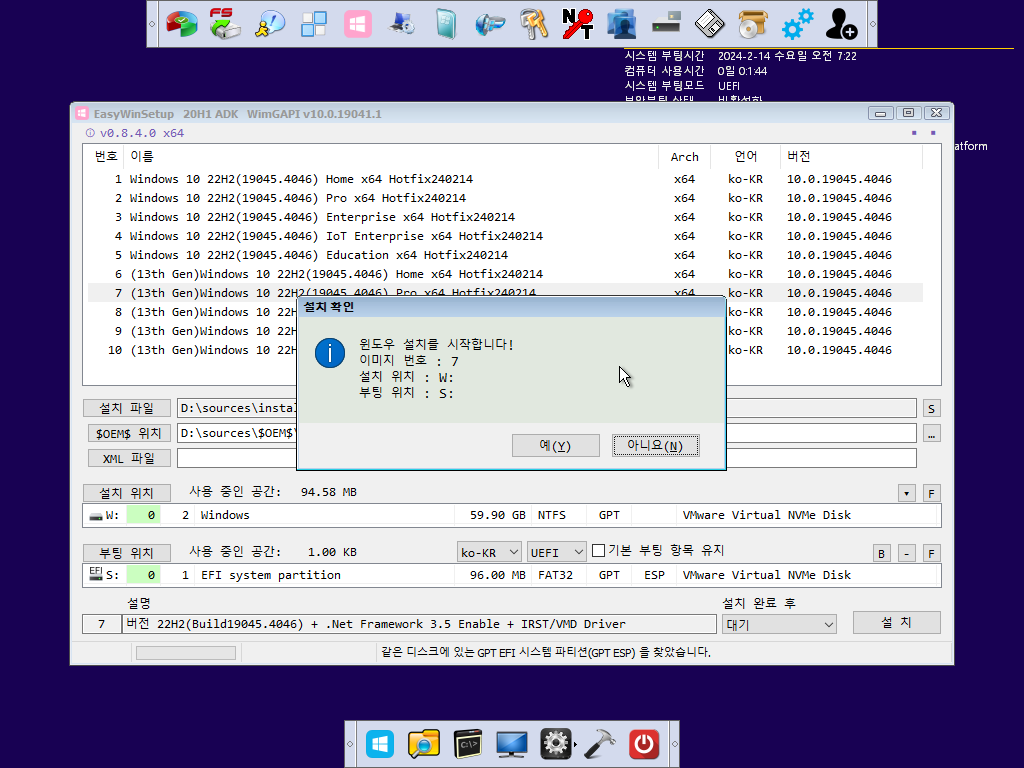Click the B button on 부팅 위치 row
The height and width of the screenshot is (768, 1024).
click(882, 554)
